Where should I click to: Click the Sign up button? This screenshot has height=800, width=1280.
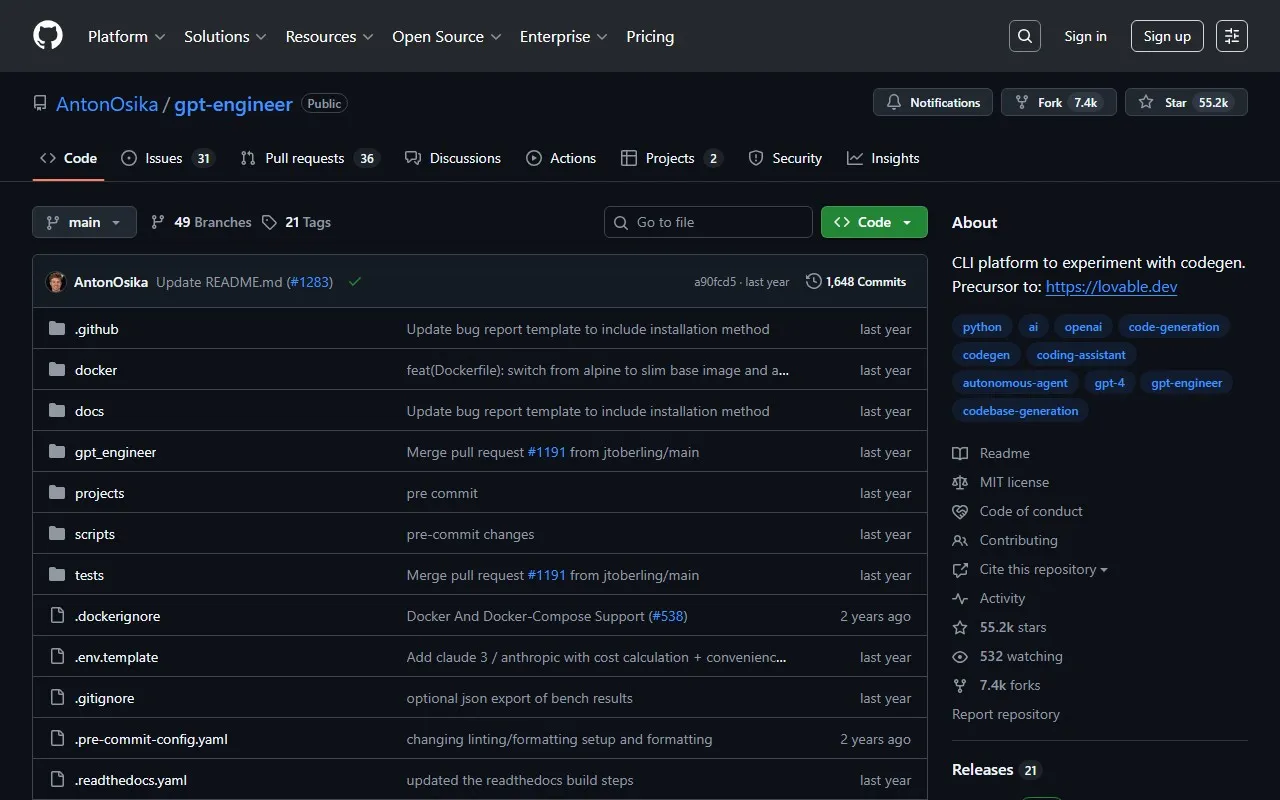[x=1167, y=36]
